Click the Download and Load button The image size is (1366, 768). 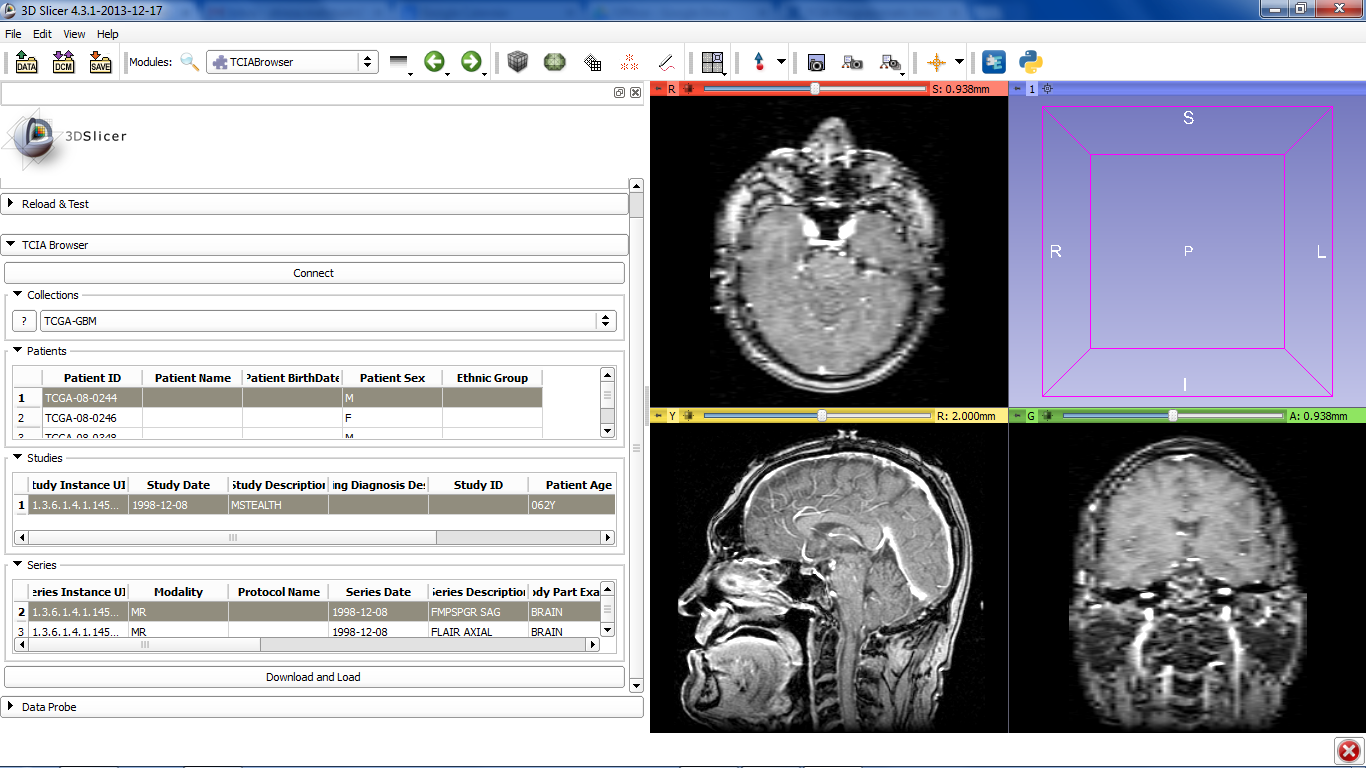pyautogui.click(x=314, y=677)
